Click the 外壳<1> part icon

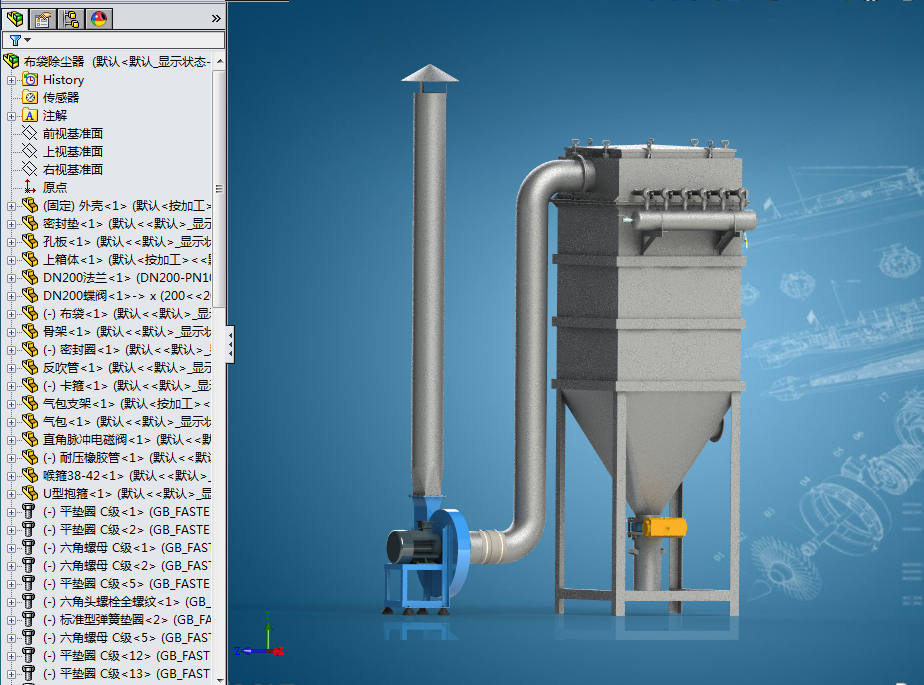(x=30, y=205)
